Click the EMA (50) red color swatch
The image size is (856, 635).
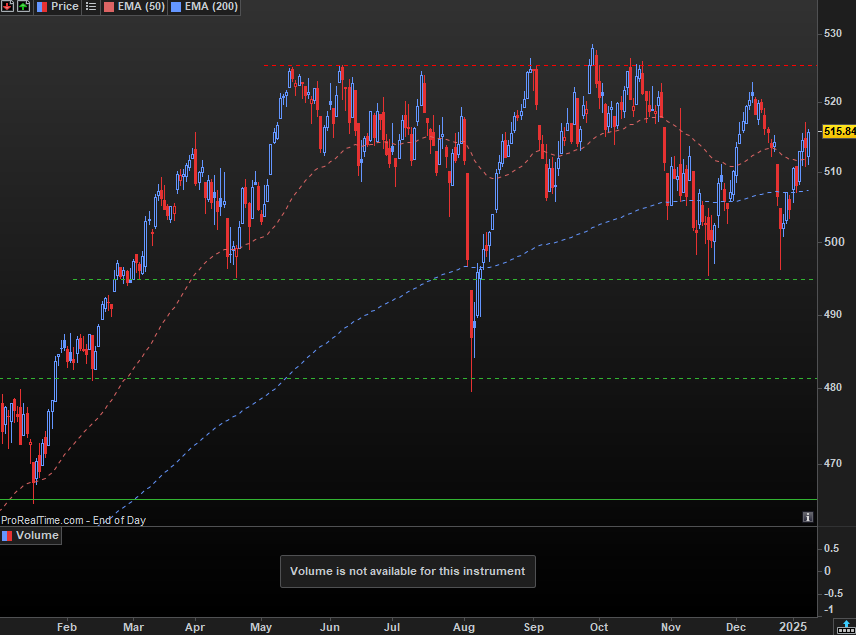click(109, 7)
